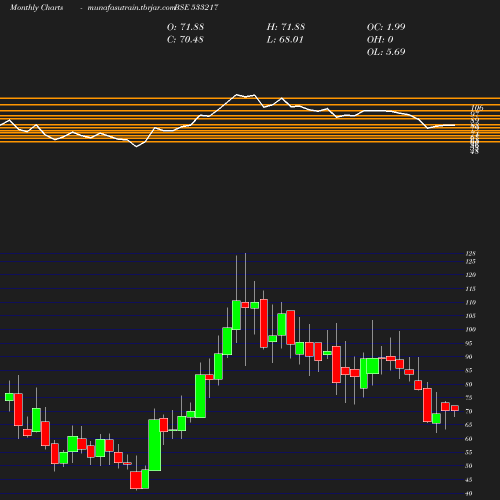The height and width of the screenshot is (500, 500).
Task: Select the 95 price axis label
Action: pos(469,343)
